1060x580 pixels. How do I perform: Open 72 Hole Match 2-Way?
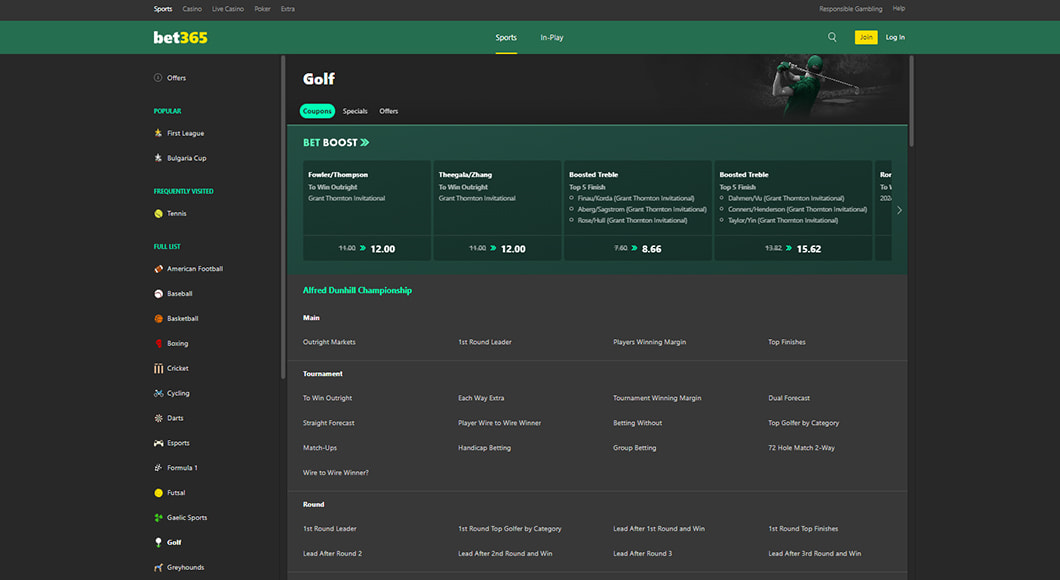click(802, 448)
